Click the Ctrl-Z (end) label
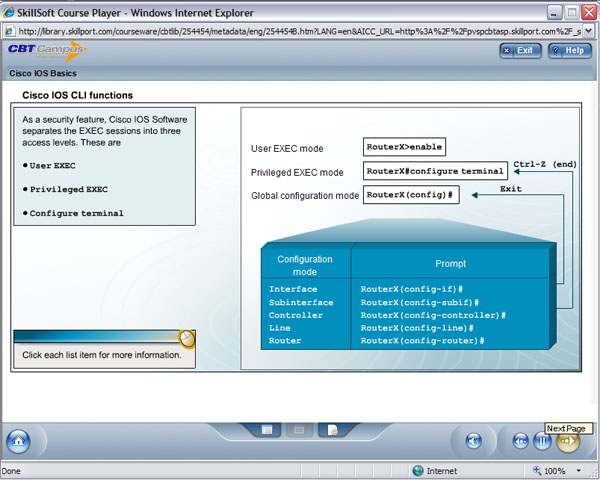This screenshot has height=480, width=600. point(545,164)
